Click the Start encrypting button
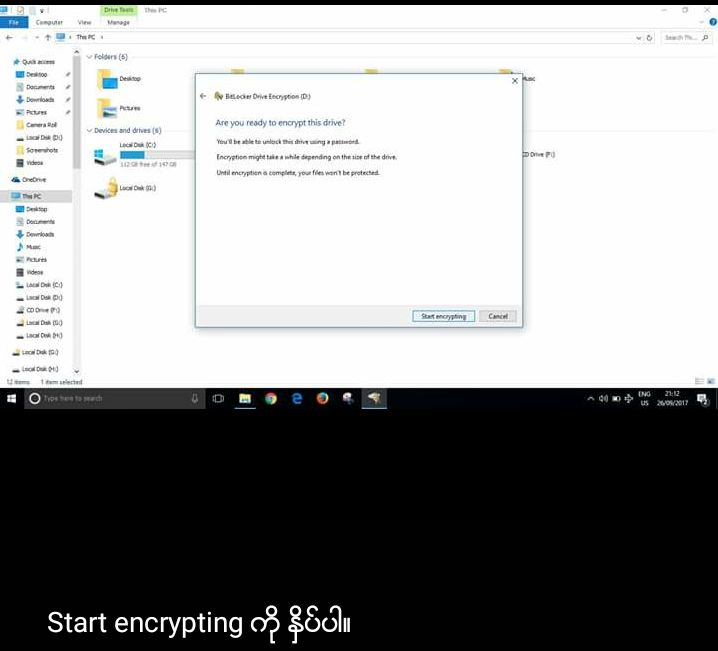This screenshot has height=651, width=718. pyautogui.click(x=443, y=316)
